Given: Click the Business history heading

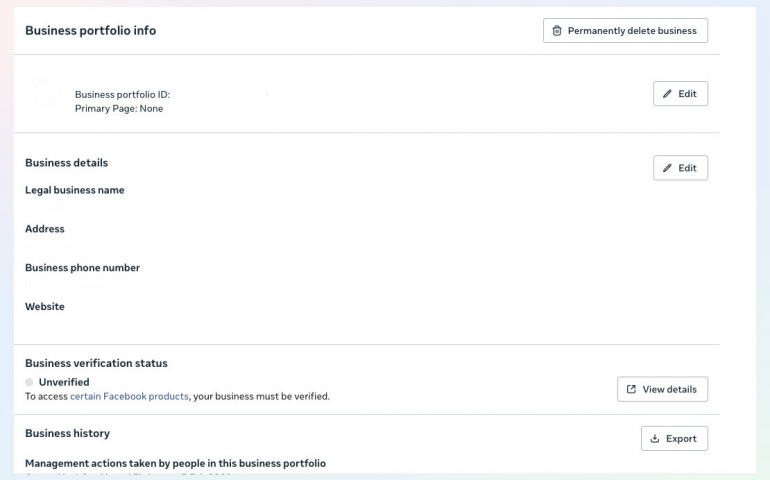Looking at the screenshot, I should [x=67, y=433].
